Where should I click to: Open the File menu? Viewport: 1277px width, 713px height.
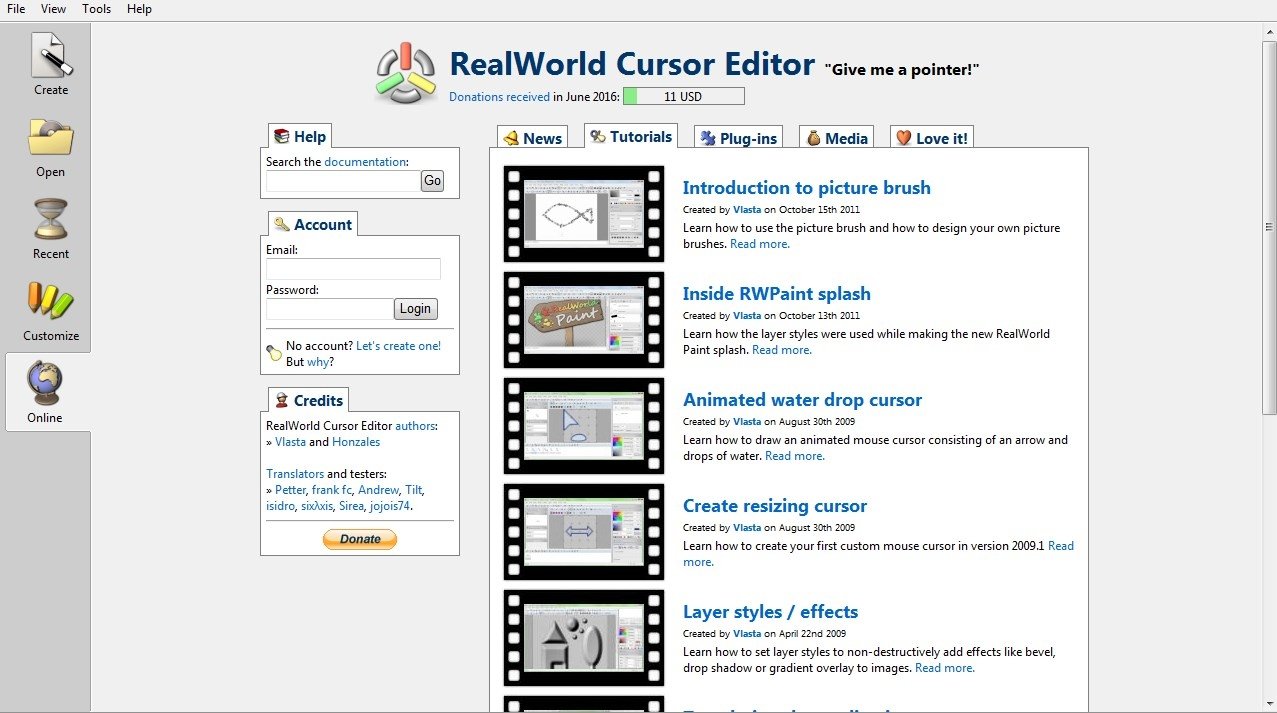(16, 9)
